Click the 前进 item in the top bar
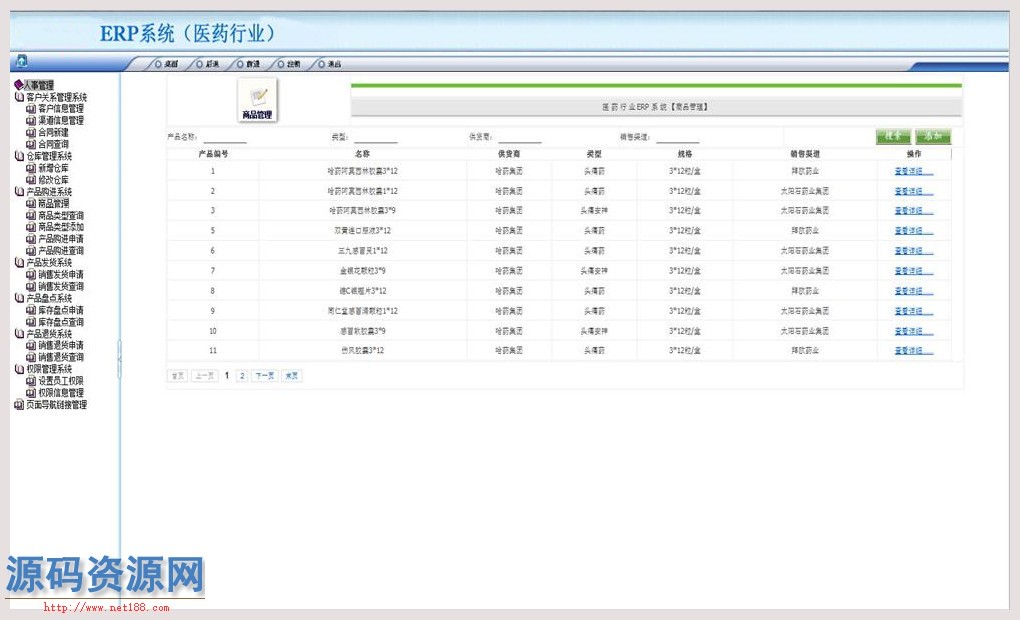This screenshot has height=620, width=1020. [249, 64]
